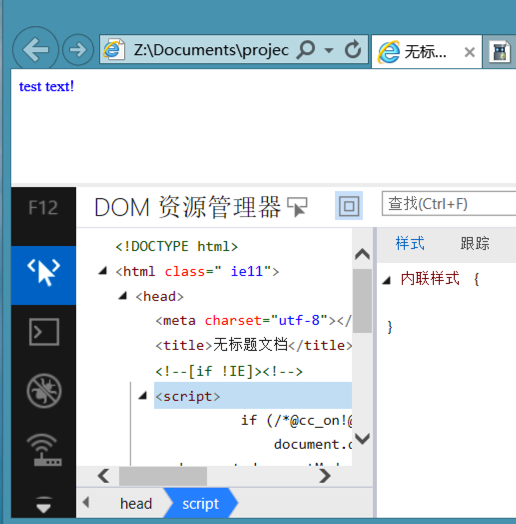The image size is (516, 524).
Task: Open address bar autocomplete dropdown arrow
Action: click(x=329, y=50)
